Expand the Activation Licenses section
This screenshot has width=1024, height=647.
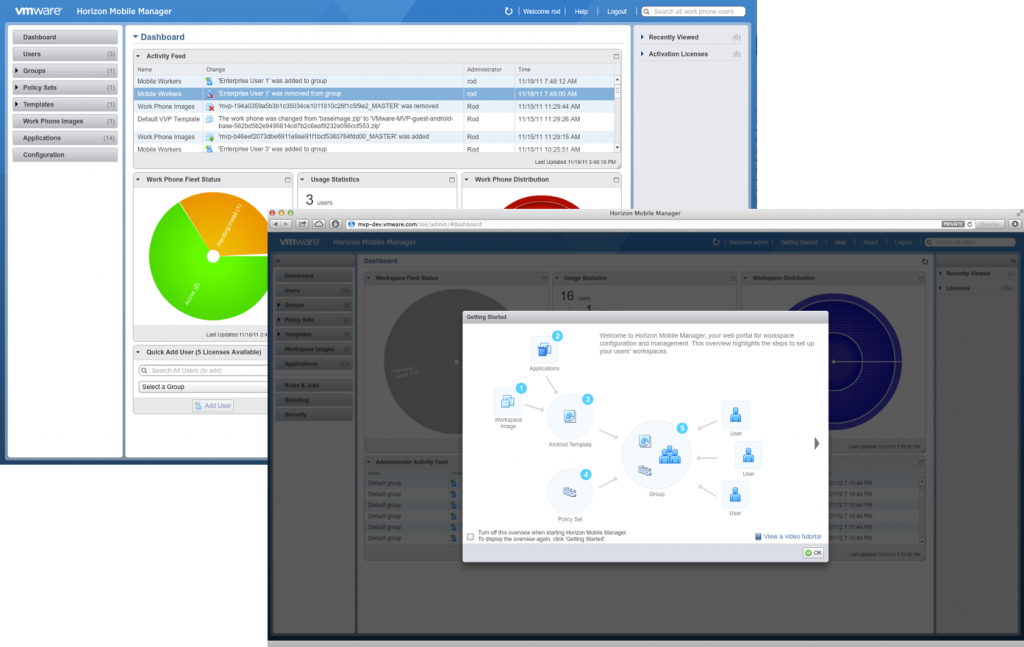[x=643, y=54]
